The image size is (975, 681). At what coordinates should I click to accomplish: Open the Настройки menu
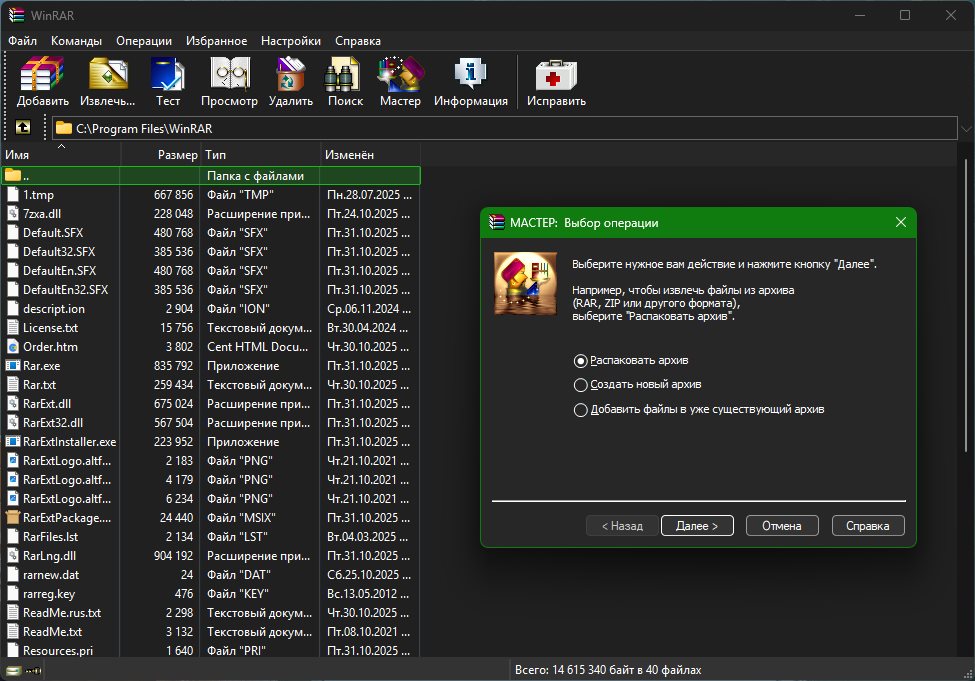[x=290, y=41]
